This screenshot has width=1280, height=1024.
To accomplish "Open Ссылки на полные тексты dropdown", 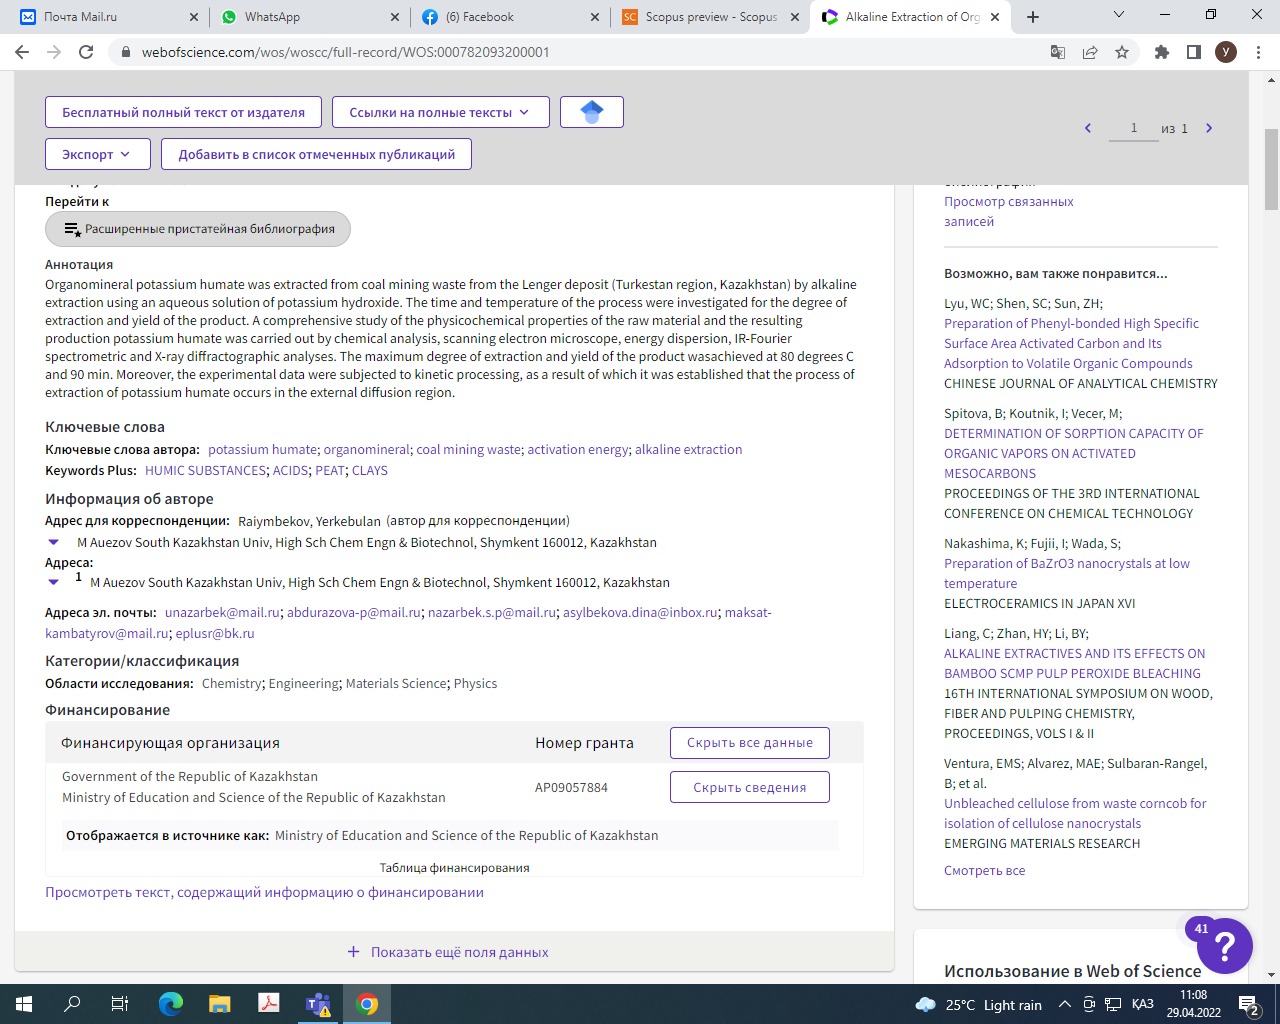I will click(441, 112).
